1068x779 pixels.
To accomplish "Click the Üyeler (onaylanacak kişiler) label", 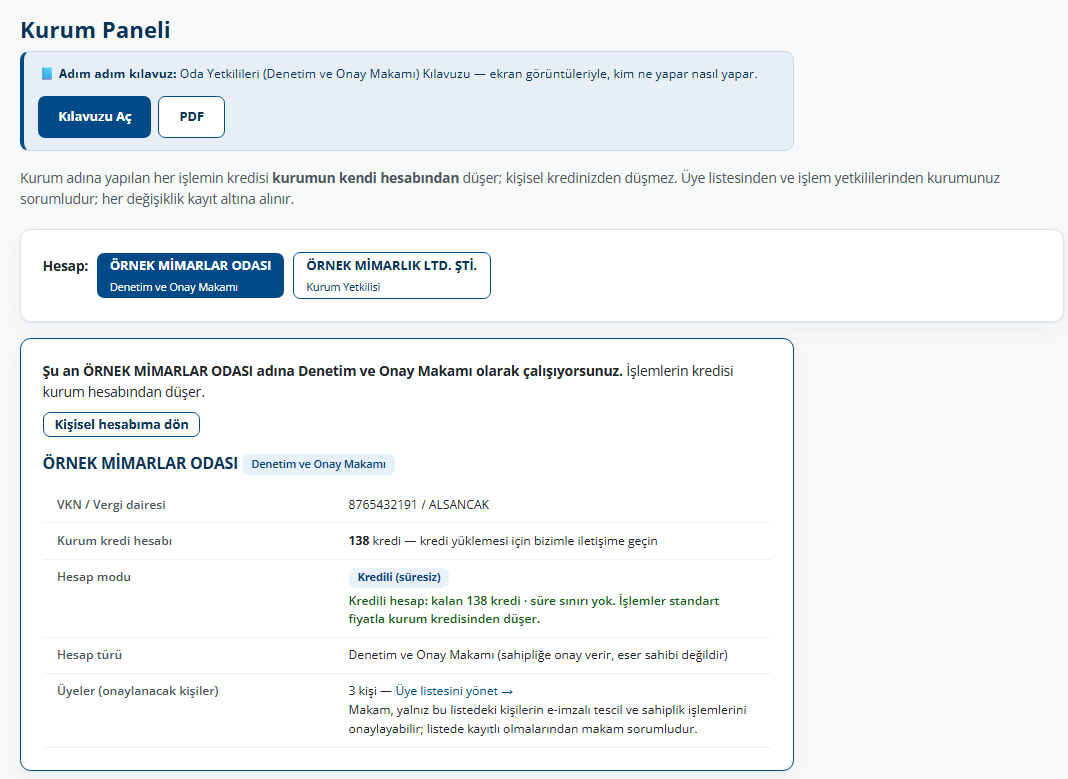I will tap(138, 690).
